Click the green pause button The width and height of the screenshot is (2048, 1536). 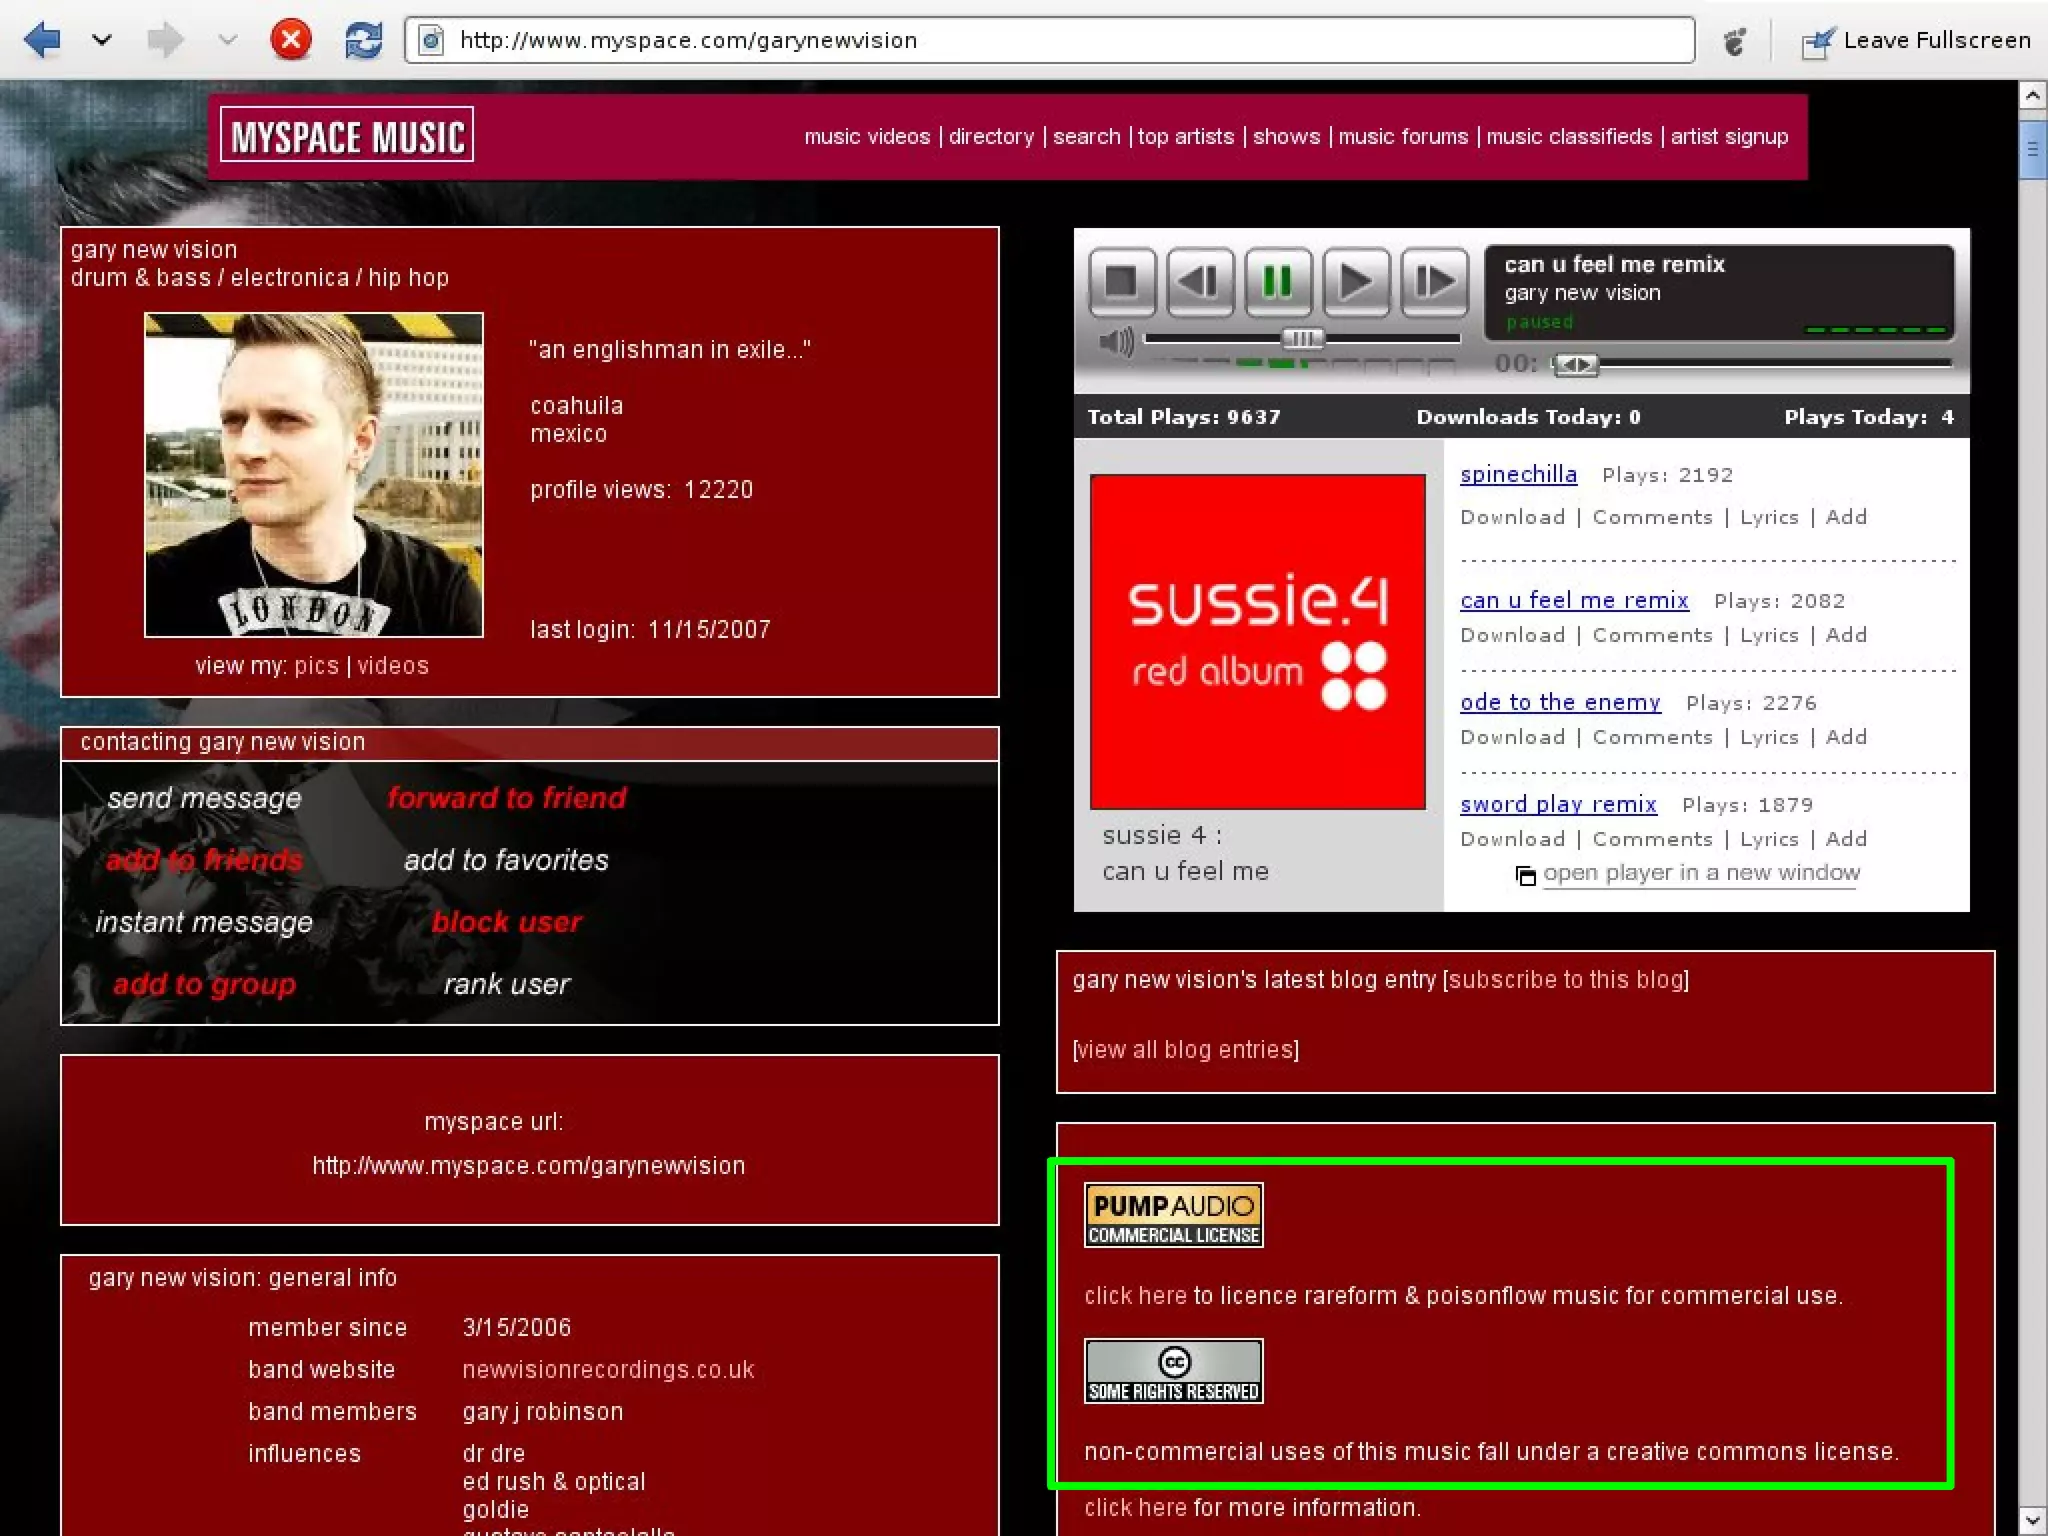[x=1277, y=282]
